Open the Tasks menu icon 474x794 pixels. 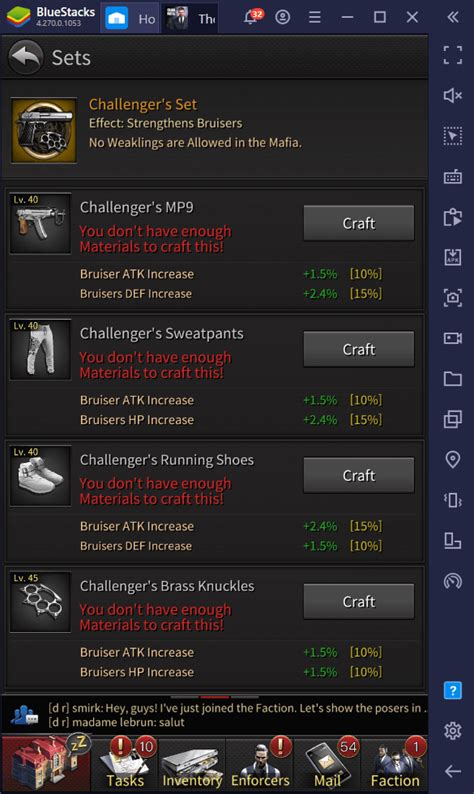125,763
